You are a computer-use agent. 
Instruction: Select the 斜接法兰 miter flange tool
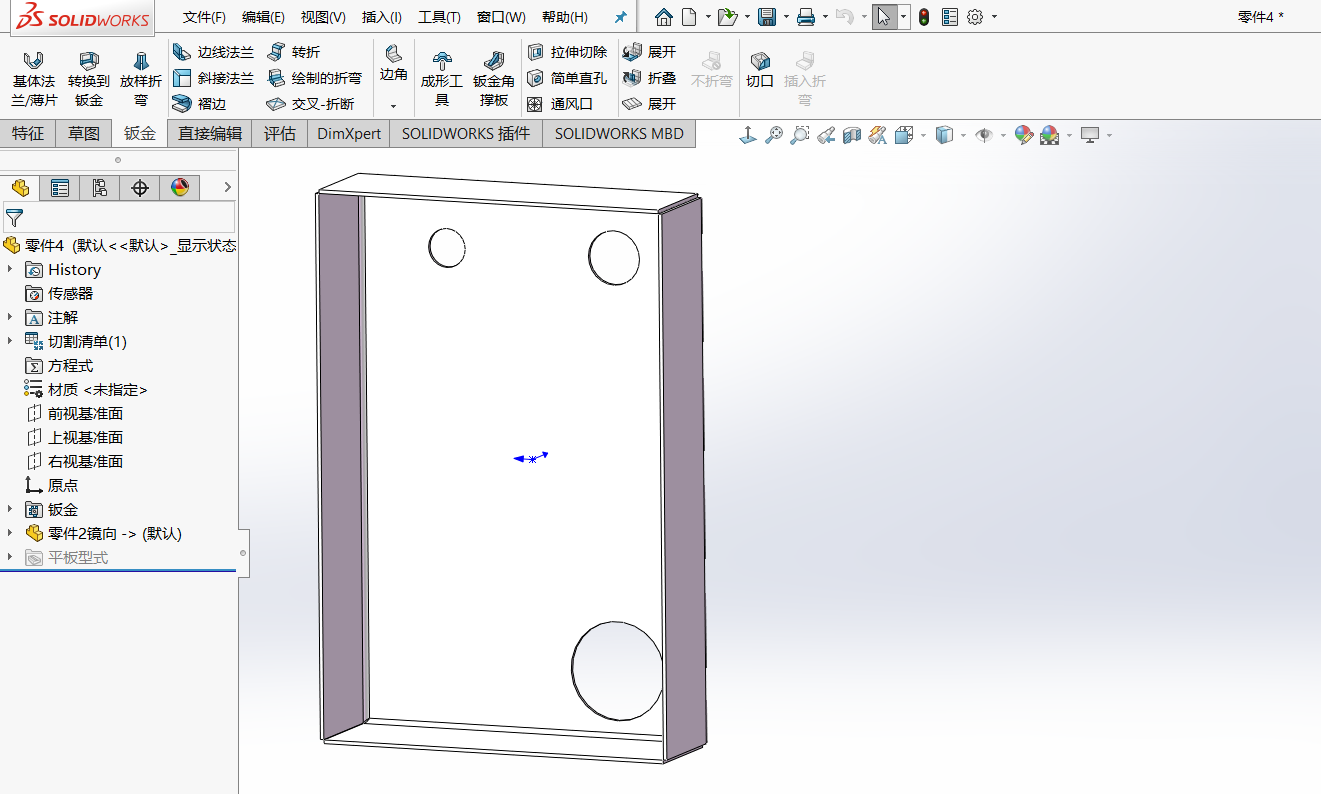click(x=213, y=78)
